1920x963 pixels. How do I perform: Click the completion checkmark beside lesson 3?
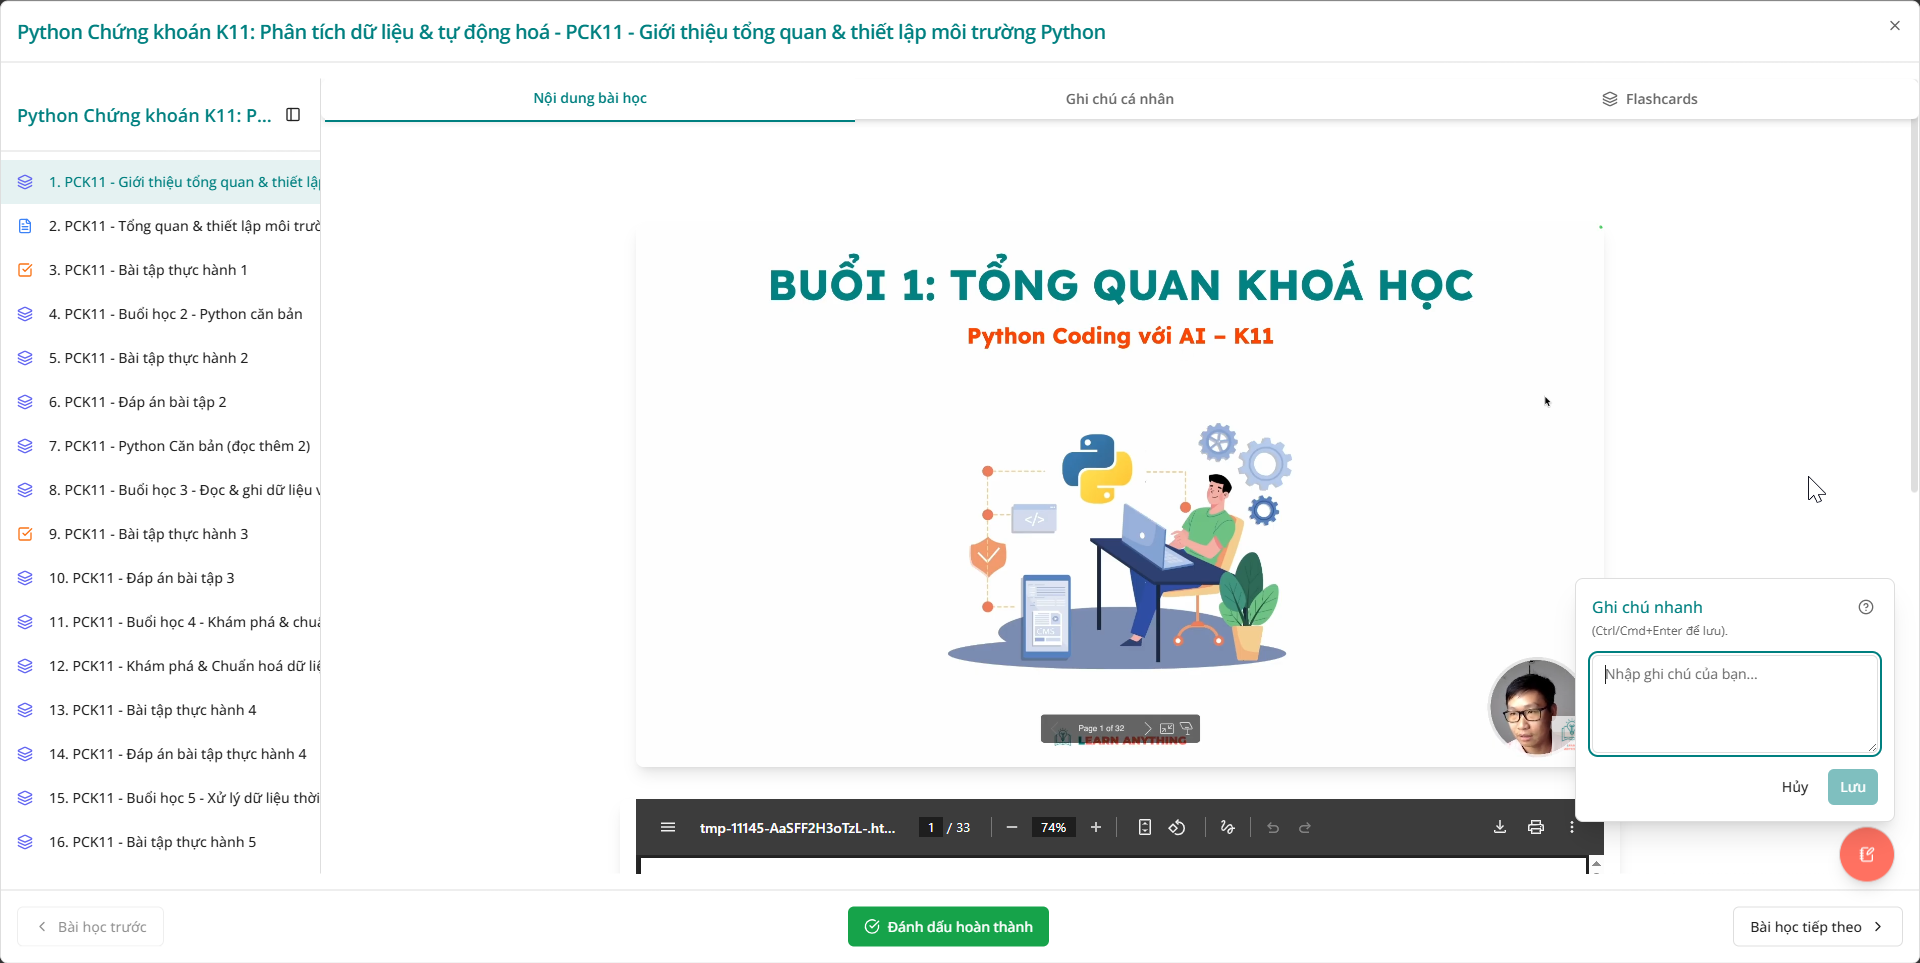24,270
